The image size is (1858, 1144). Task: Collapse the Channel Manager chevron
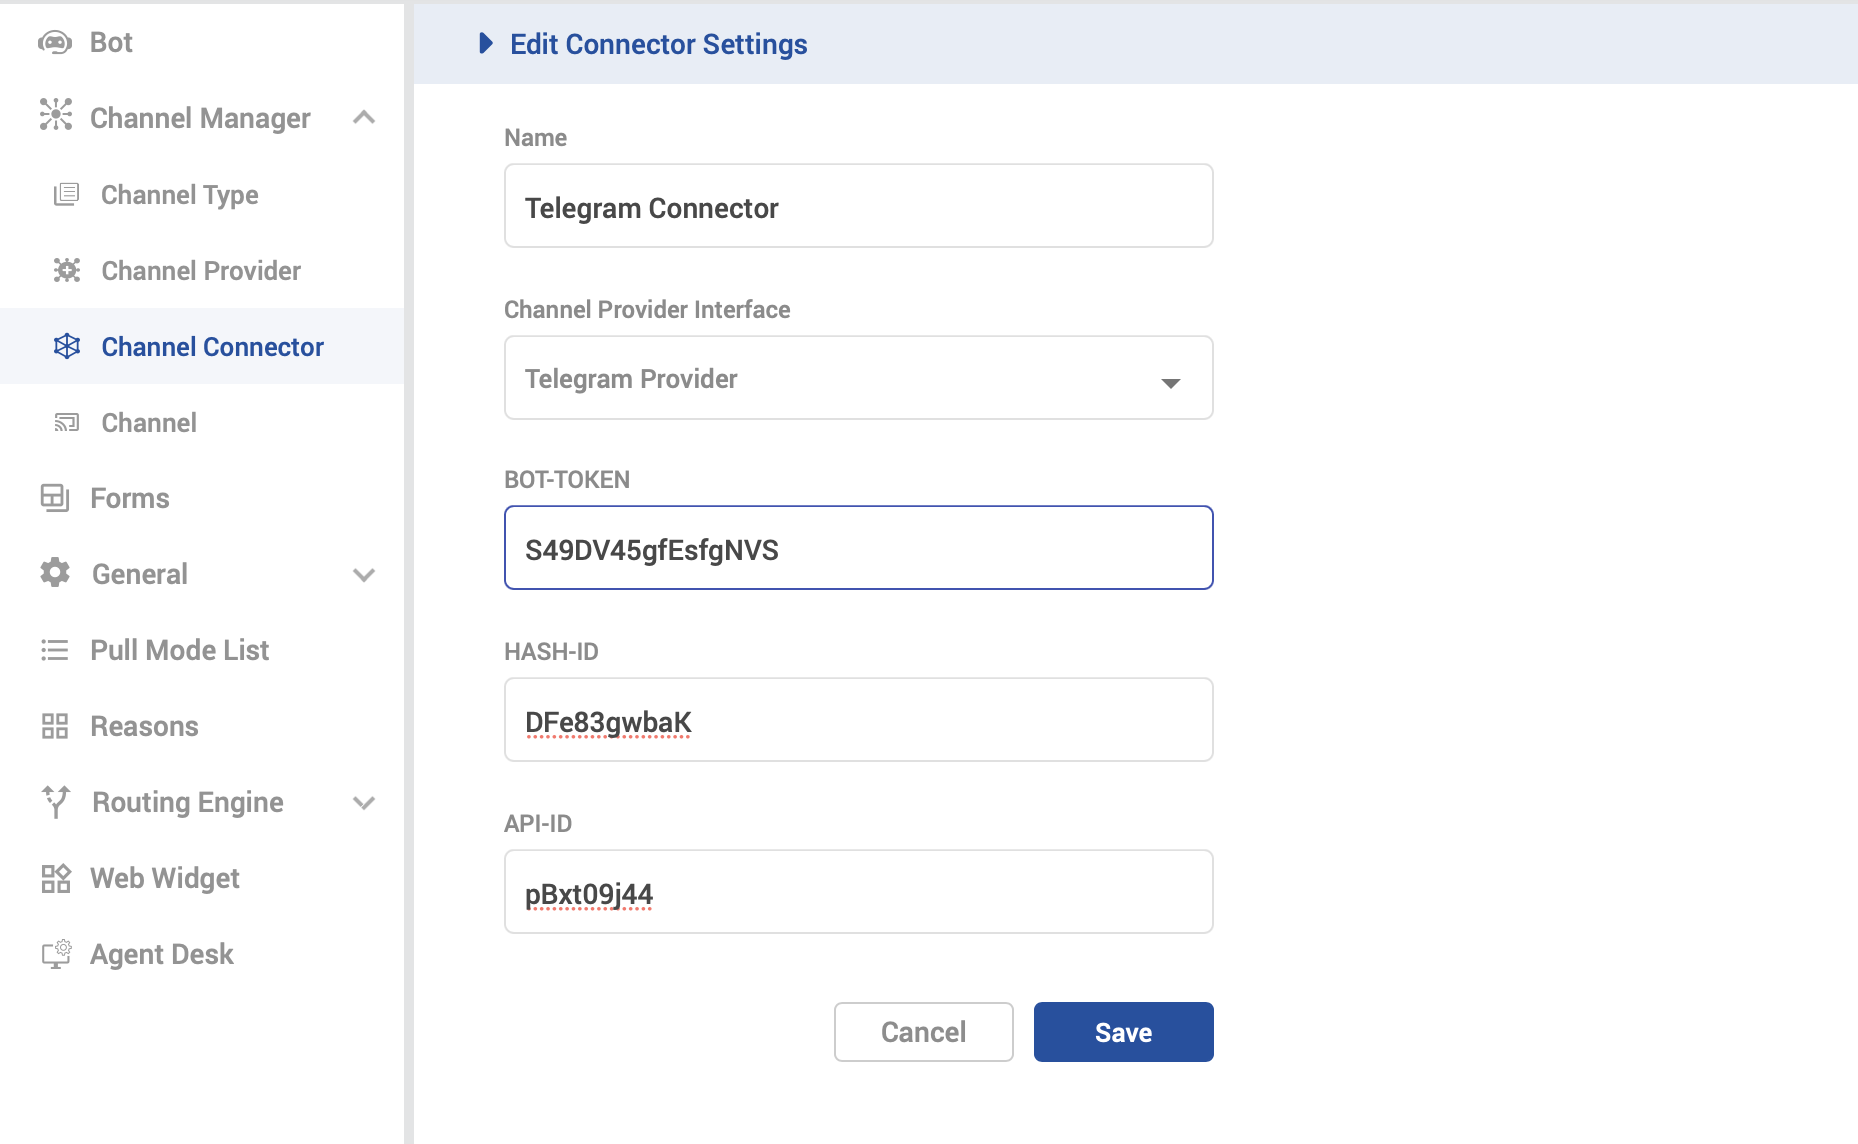click(364, 118)
